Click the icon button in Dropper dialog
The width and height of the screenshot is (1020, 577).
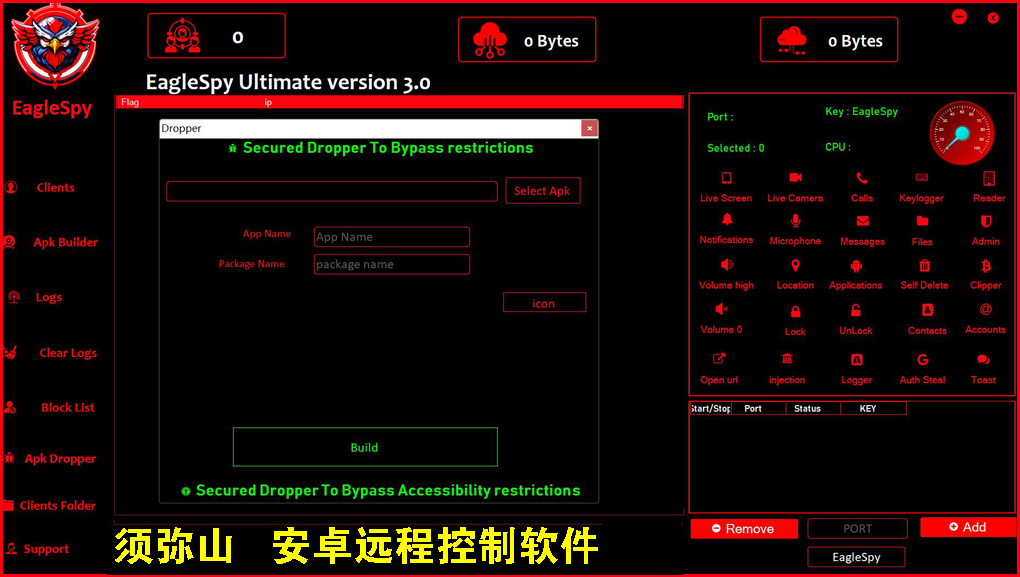[544, 302]
